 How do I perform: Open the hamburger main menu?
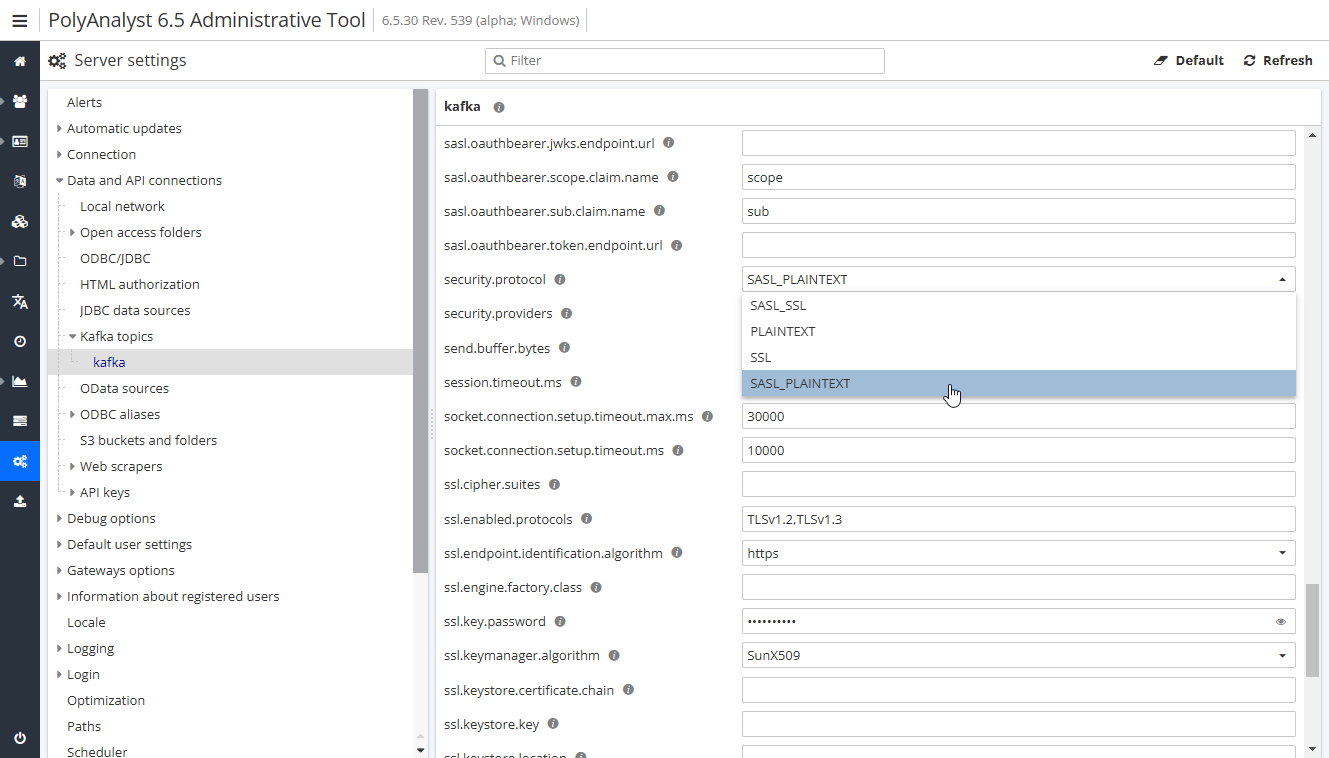click(19, 20)
